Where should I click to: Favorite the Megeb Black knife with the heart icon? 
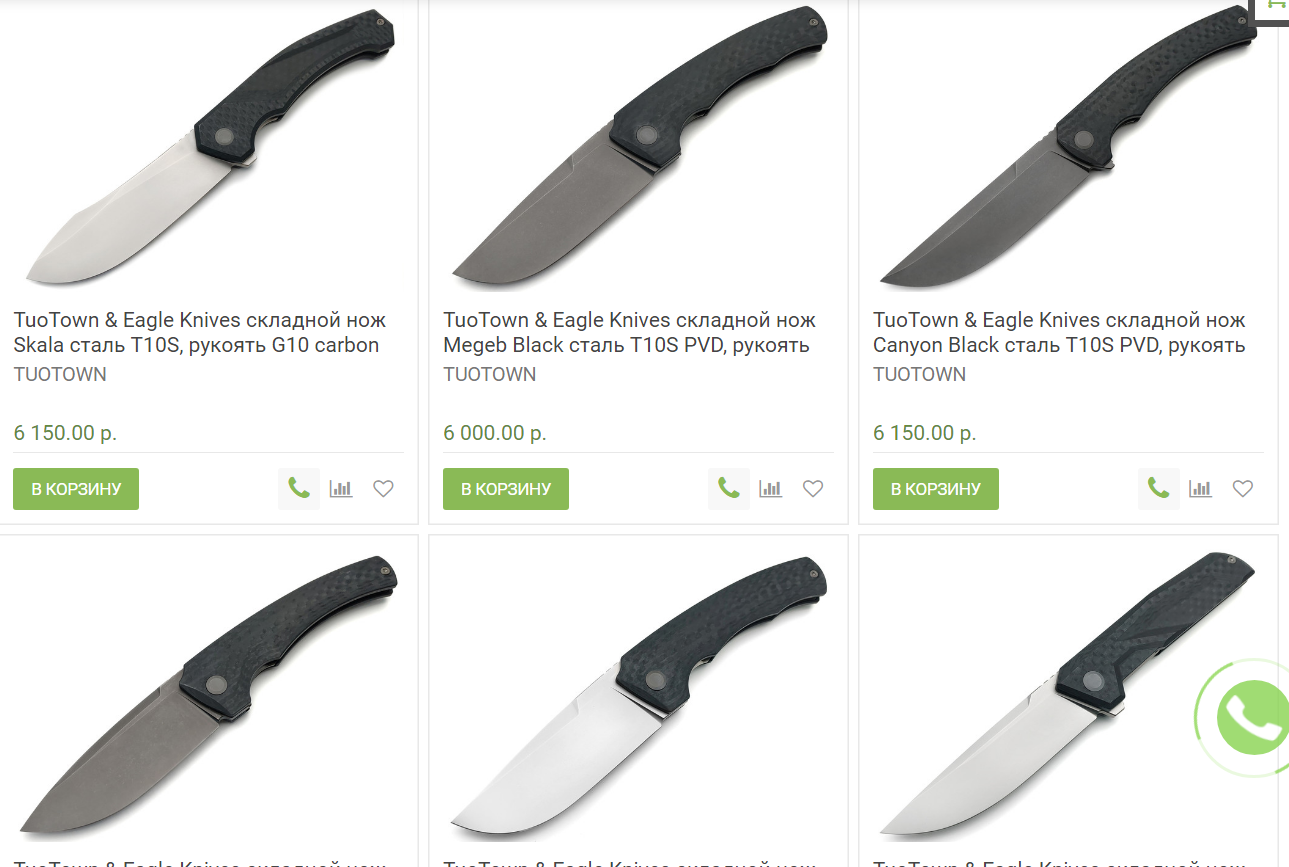[x=813, y=489]
